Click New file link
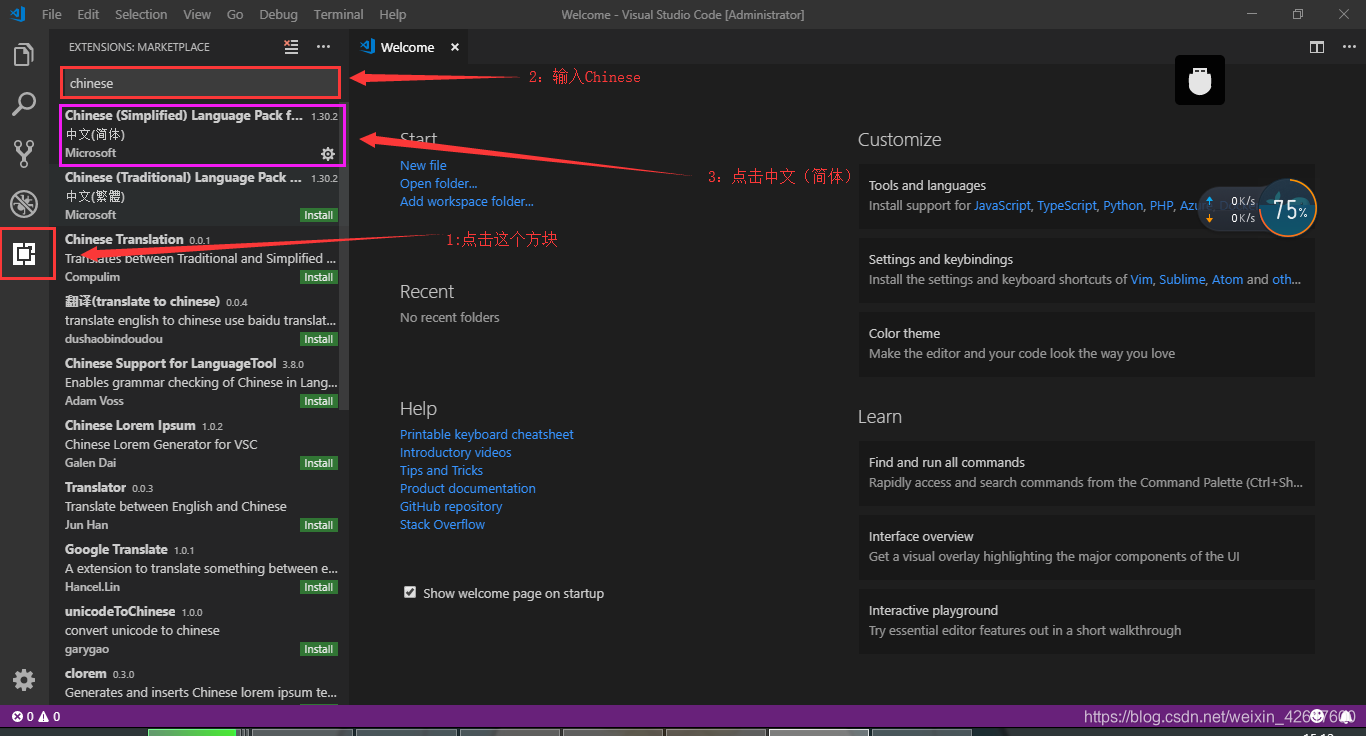The image size is (1366, 736). (423, 165)
